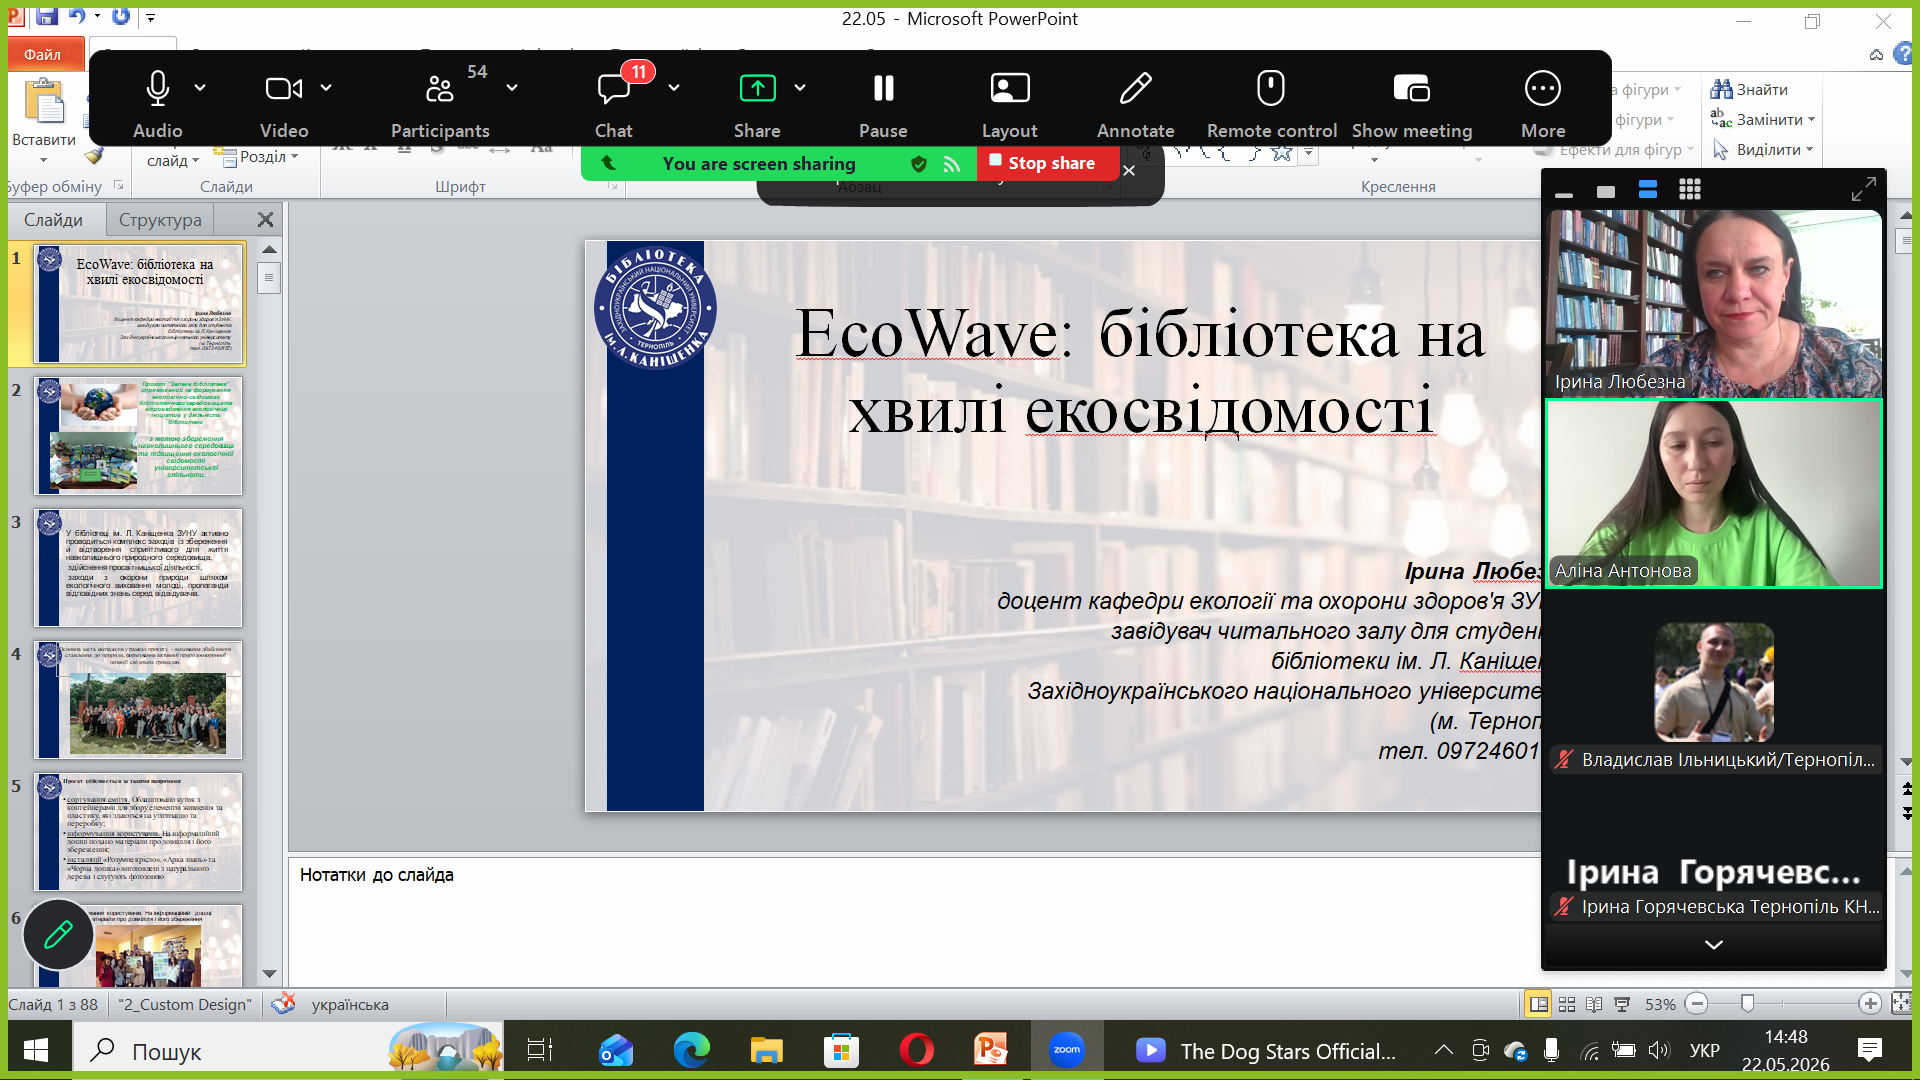Image resolution: width=1920 pixels, height=1080 pixels.
Task: Expand the Chat options arrow
Action: click(674, 88)
